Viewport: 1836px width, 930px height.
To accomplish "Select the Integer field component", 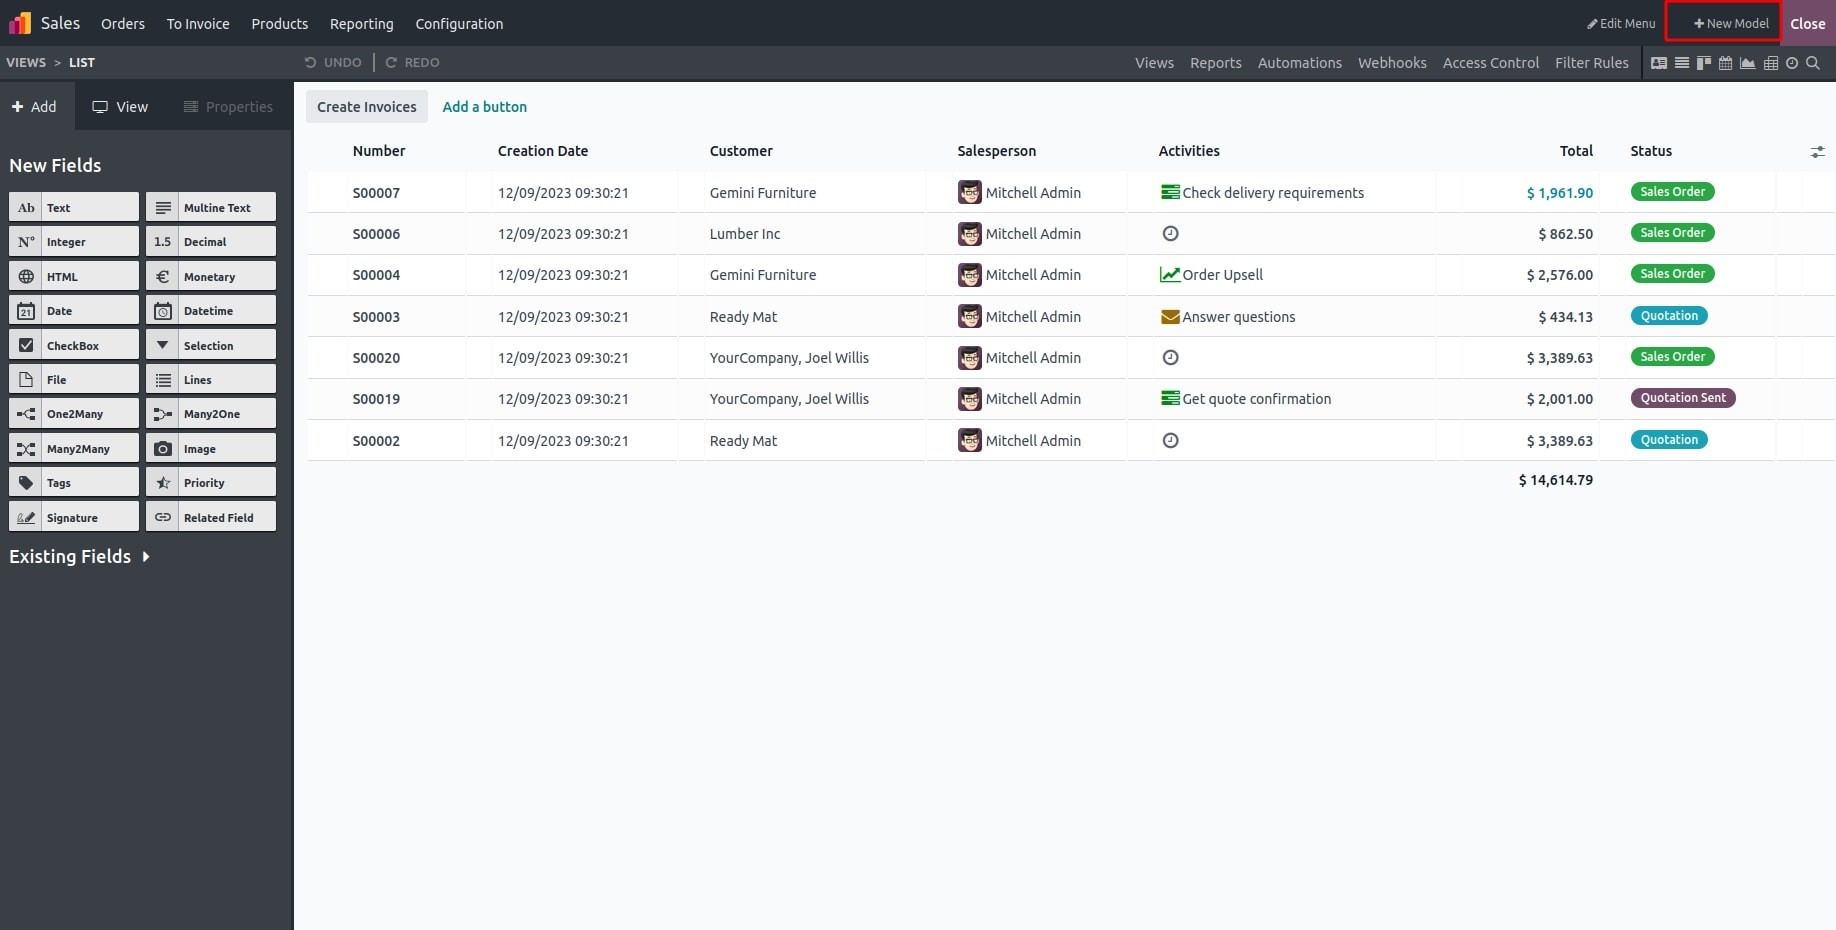I will [74, 241].
